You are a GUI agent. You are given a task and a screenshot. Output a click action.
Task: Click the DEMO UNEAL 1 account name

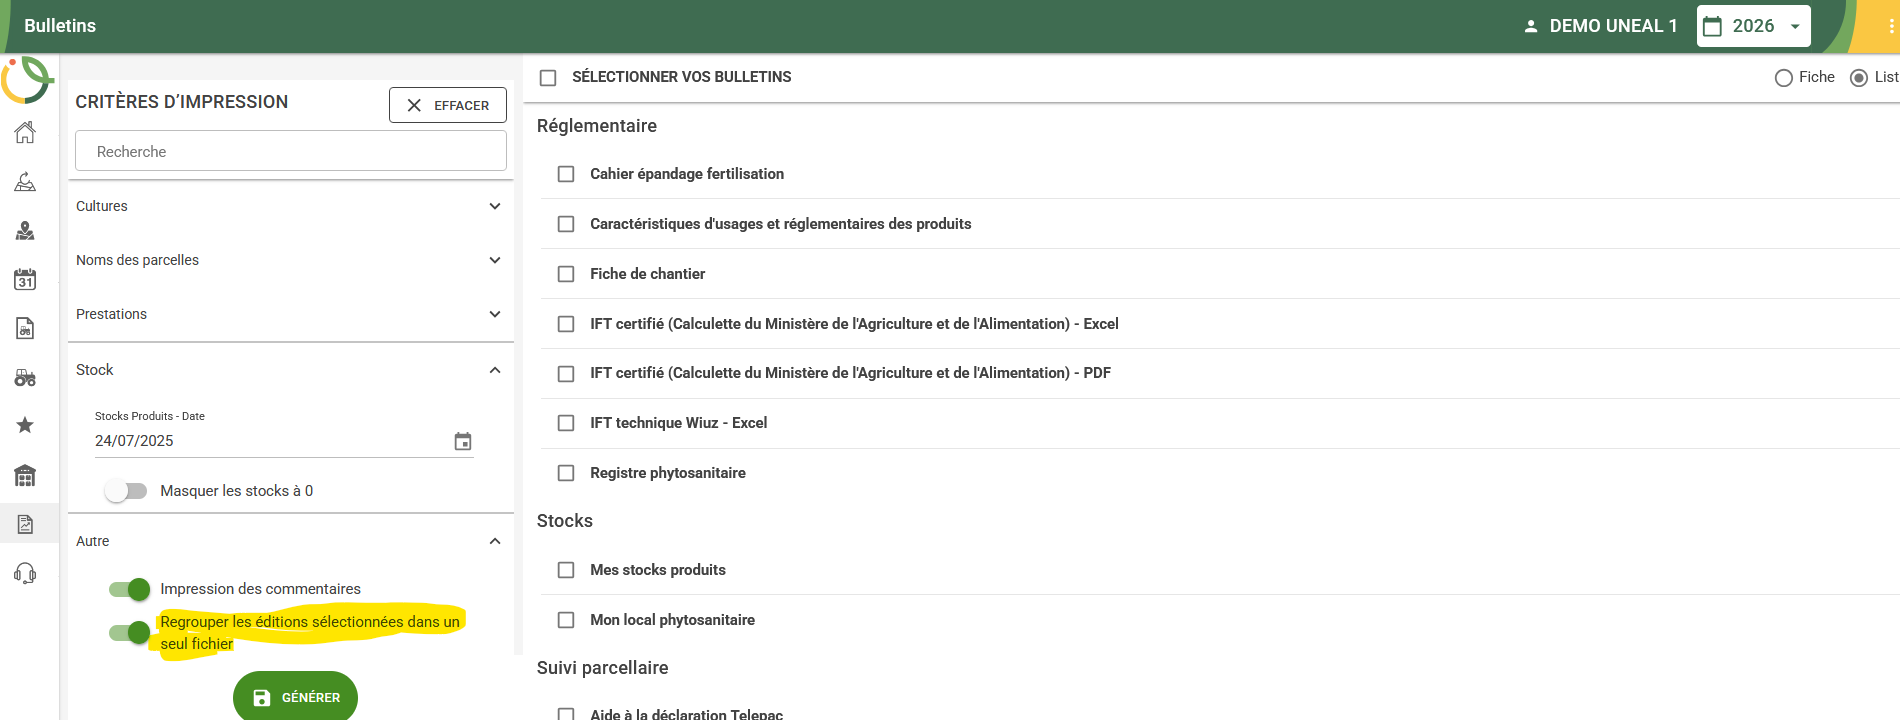(1613, 26)
